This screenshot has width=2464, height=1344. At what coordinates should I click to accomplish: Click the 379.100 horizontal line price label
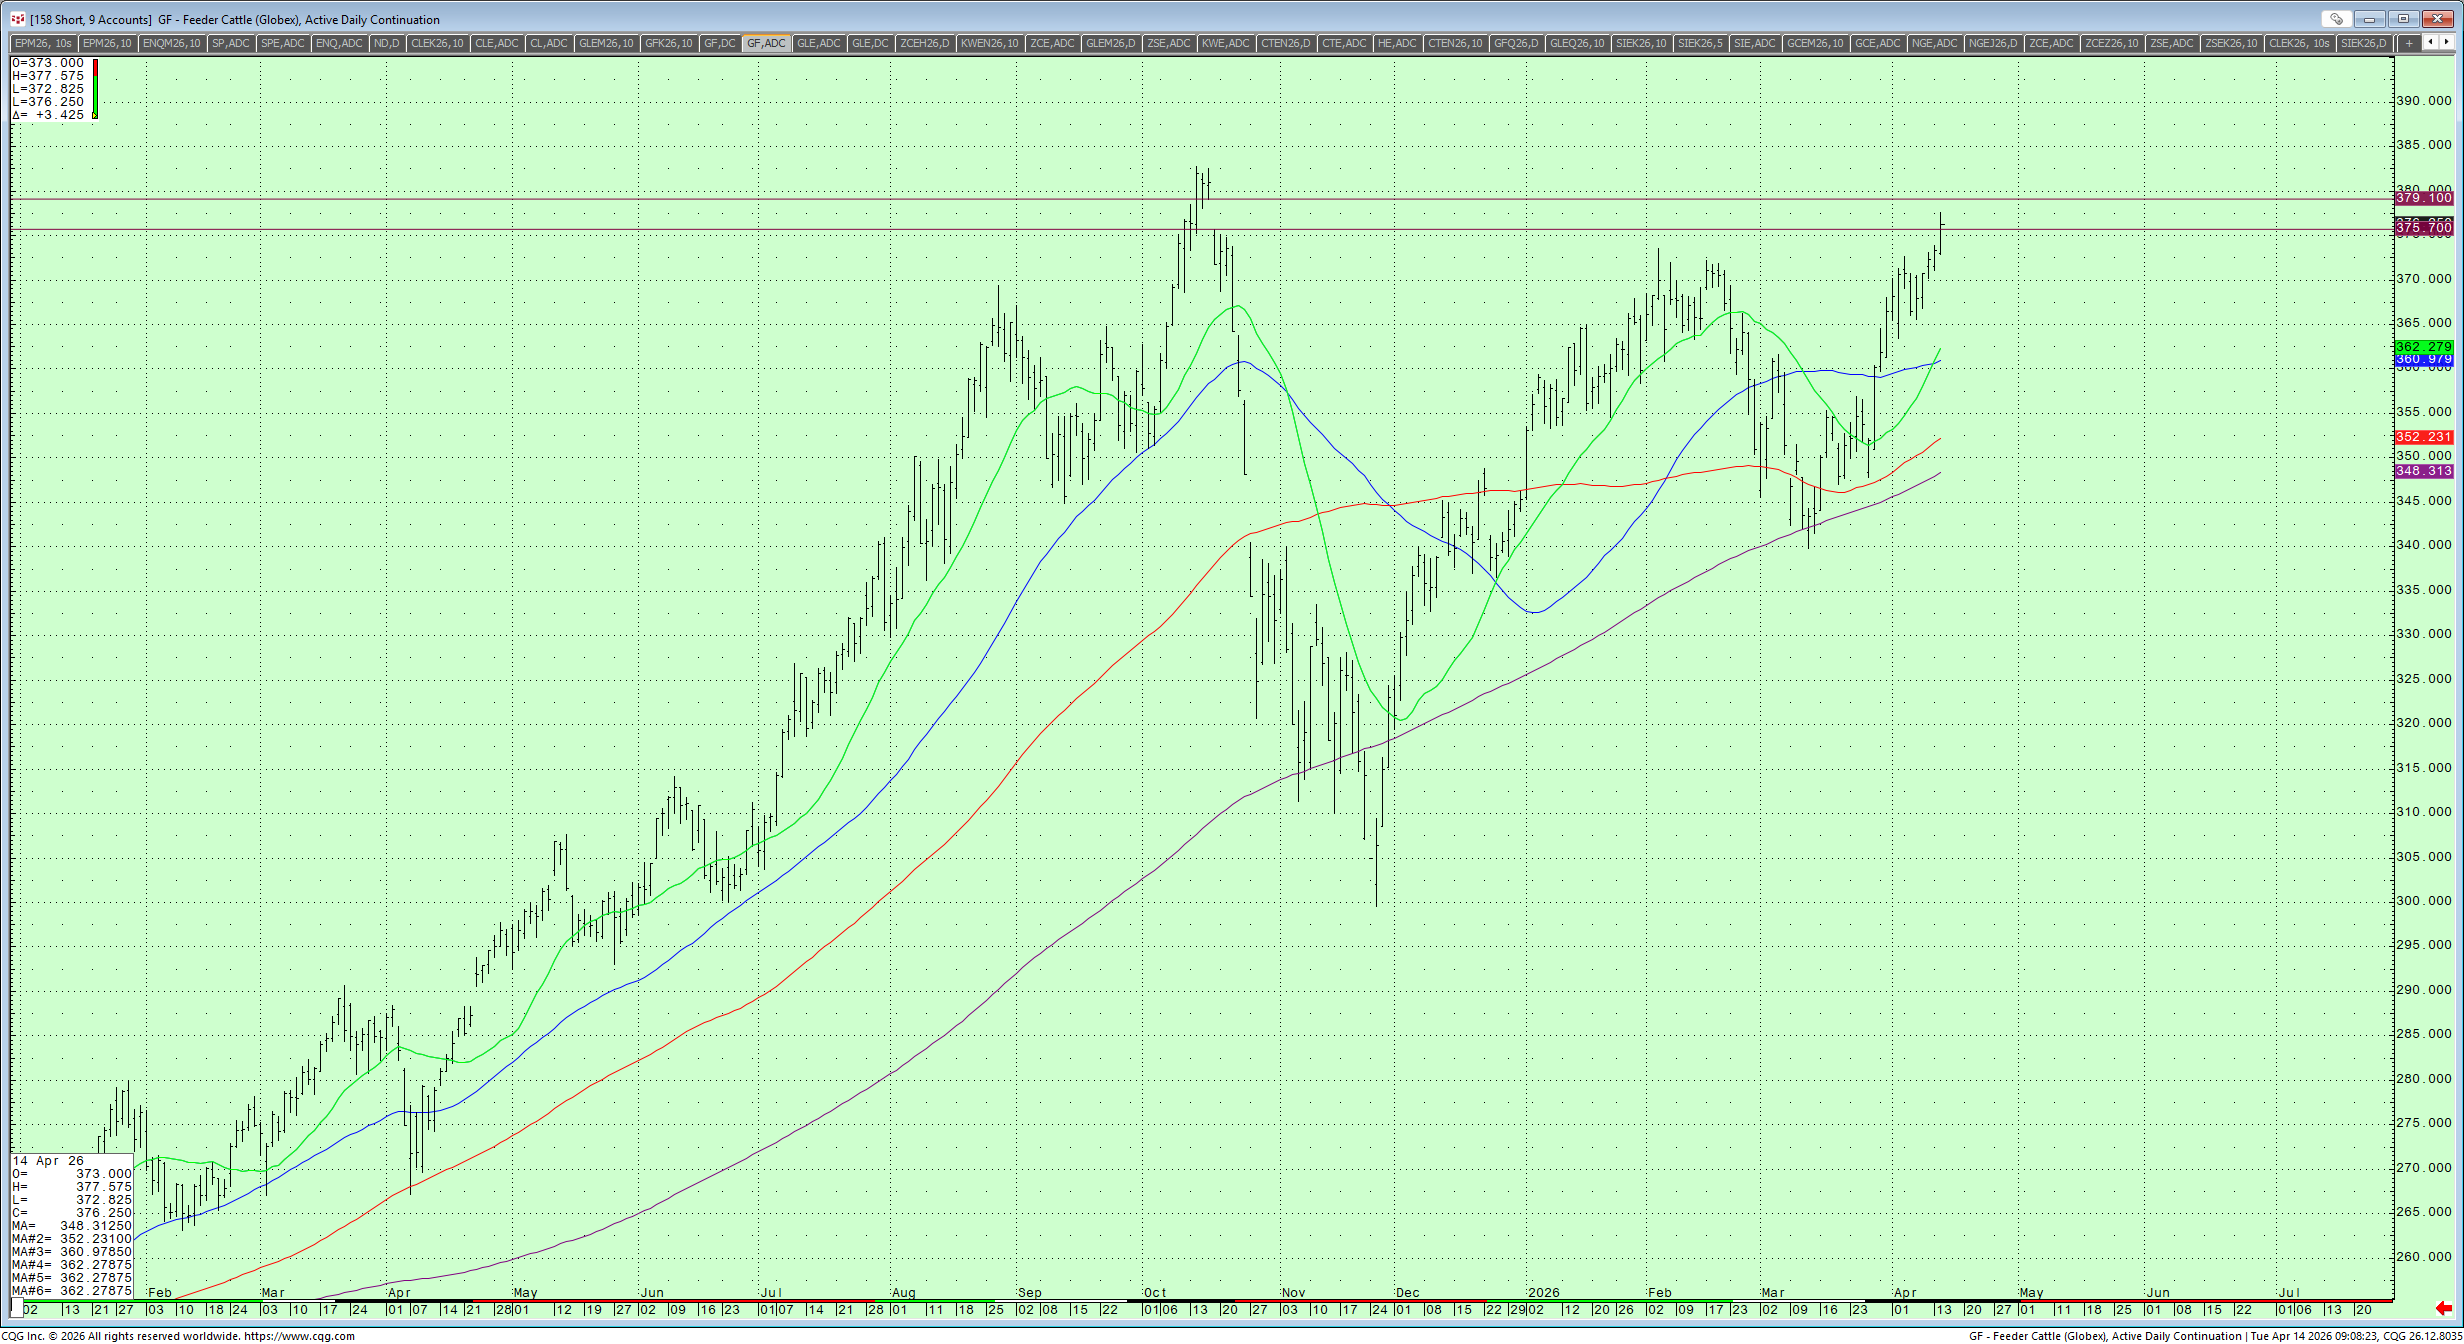(2423, 198)
